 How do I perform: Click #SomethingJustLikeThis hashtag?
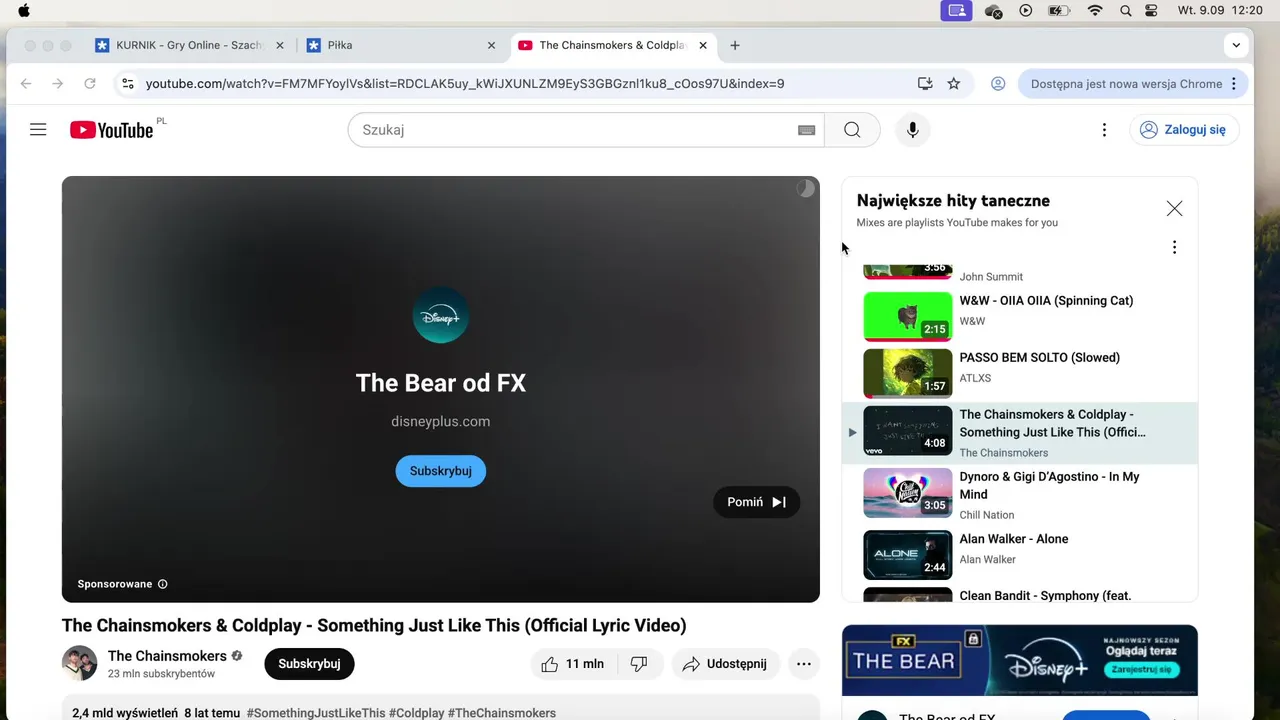pyautogui.click(x=316, y=713)
